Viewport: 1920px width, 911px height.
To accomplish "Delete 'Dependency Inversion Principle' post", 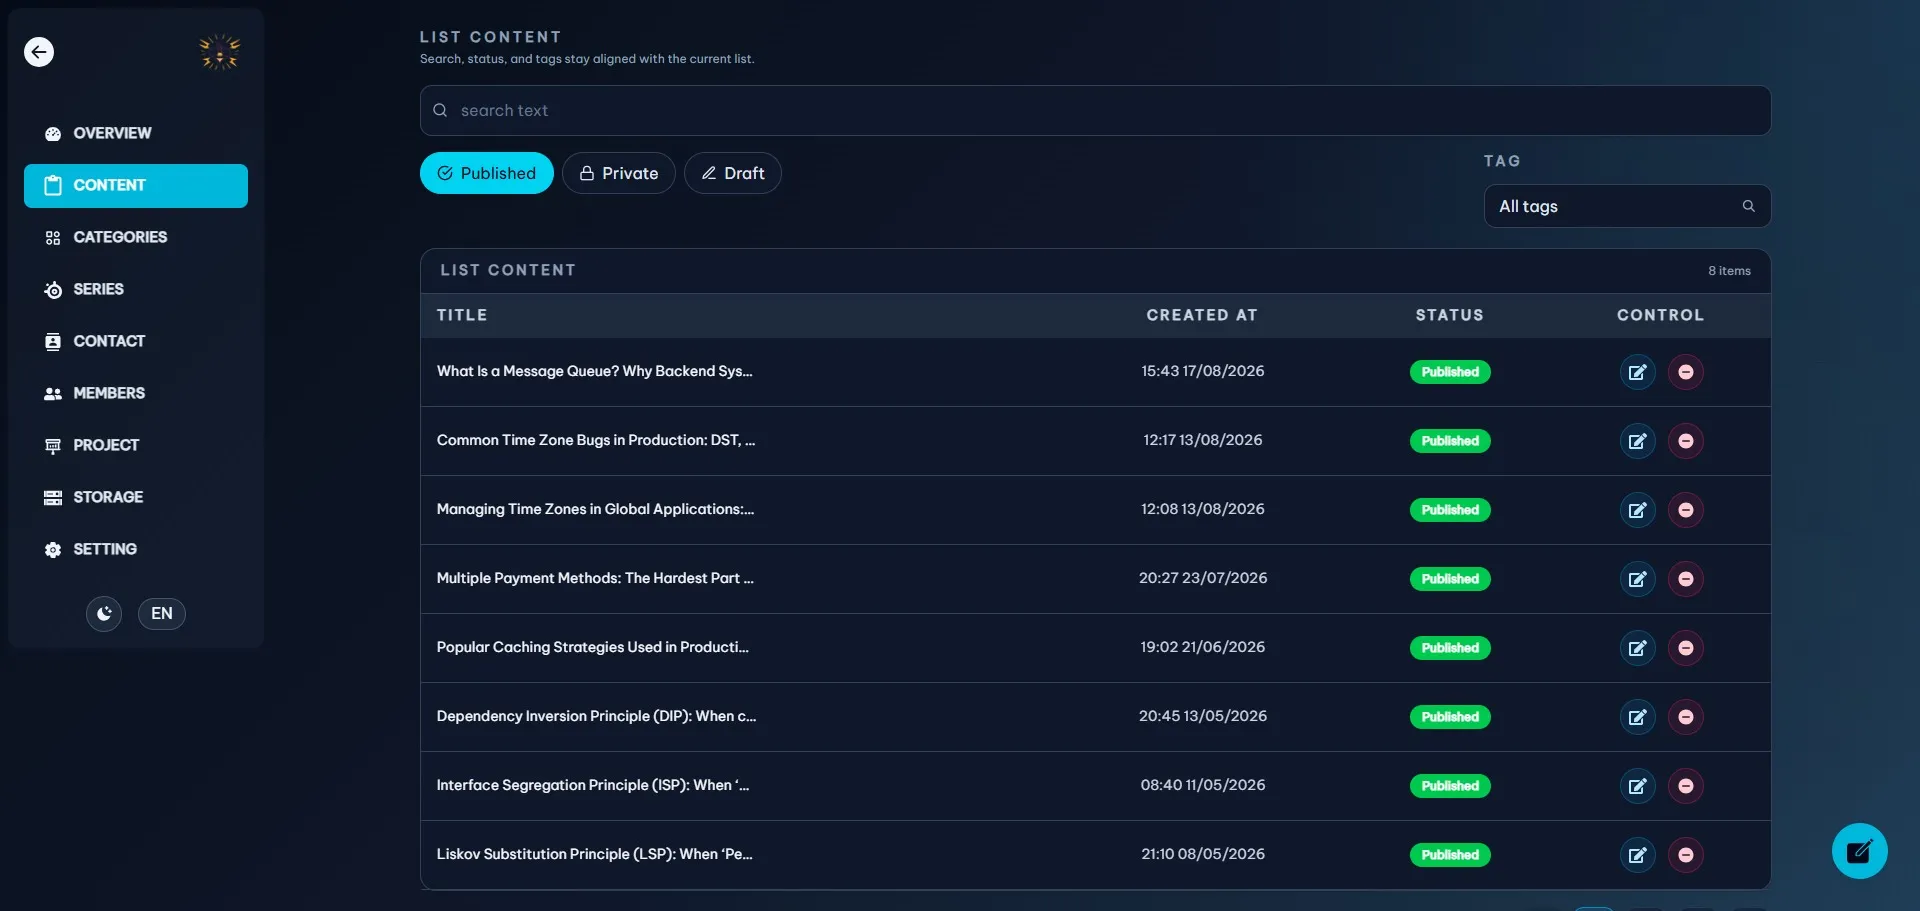I will click(x=1686, y=718).
